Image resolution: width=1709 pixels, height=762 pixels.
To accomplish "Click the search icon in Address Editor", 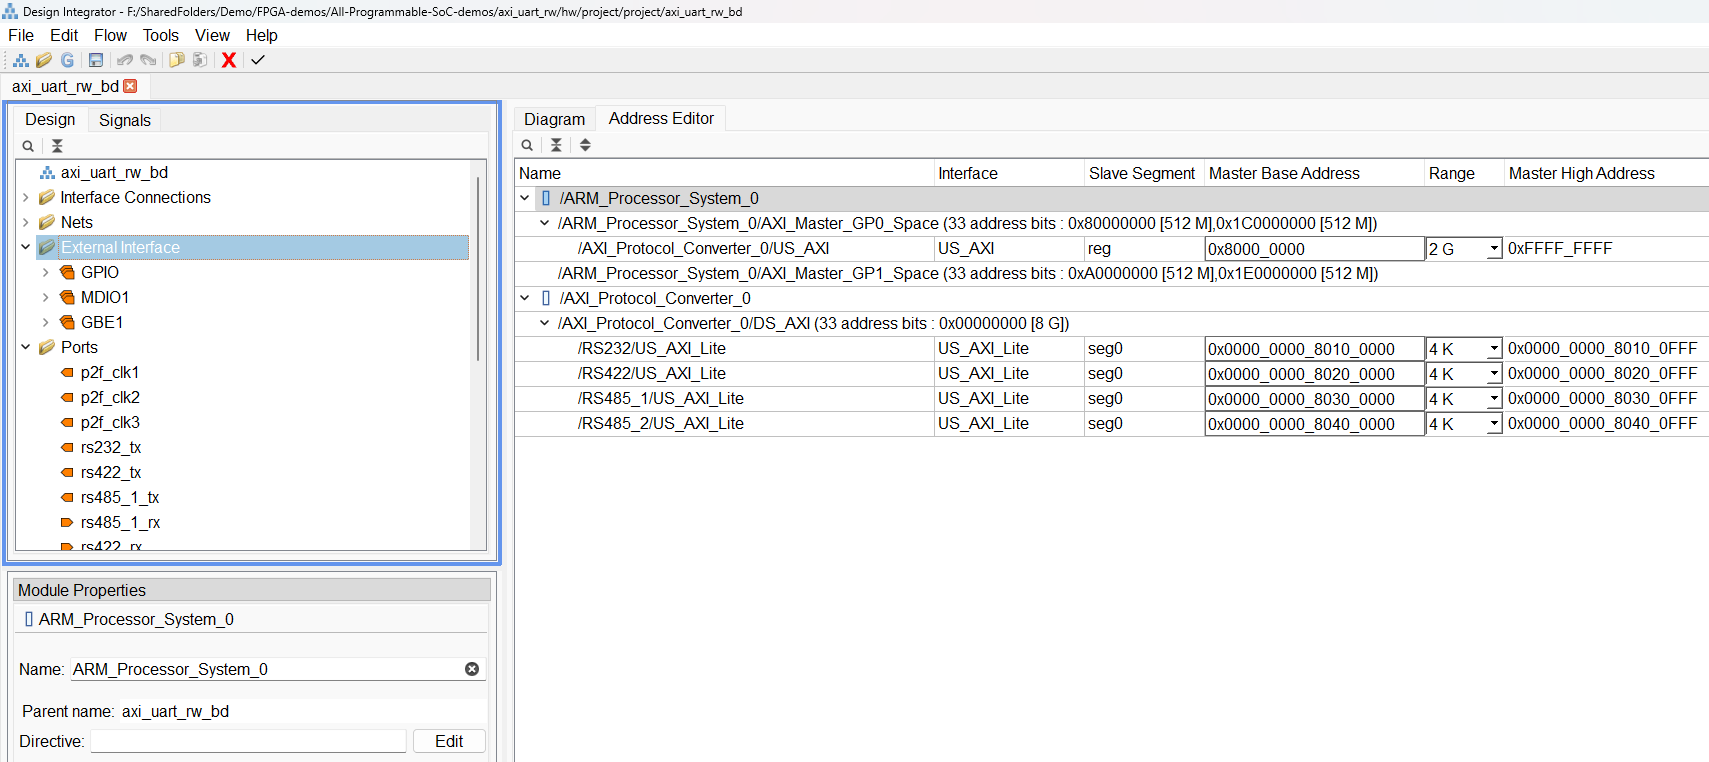I will [x=527, y=145].
